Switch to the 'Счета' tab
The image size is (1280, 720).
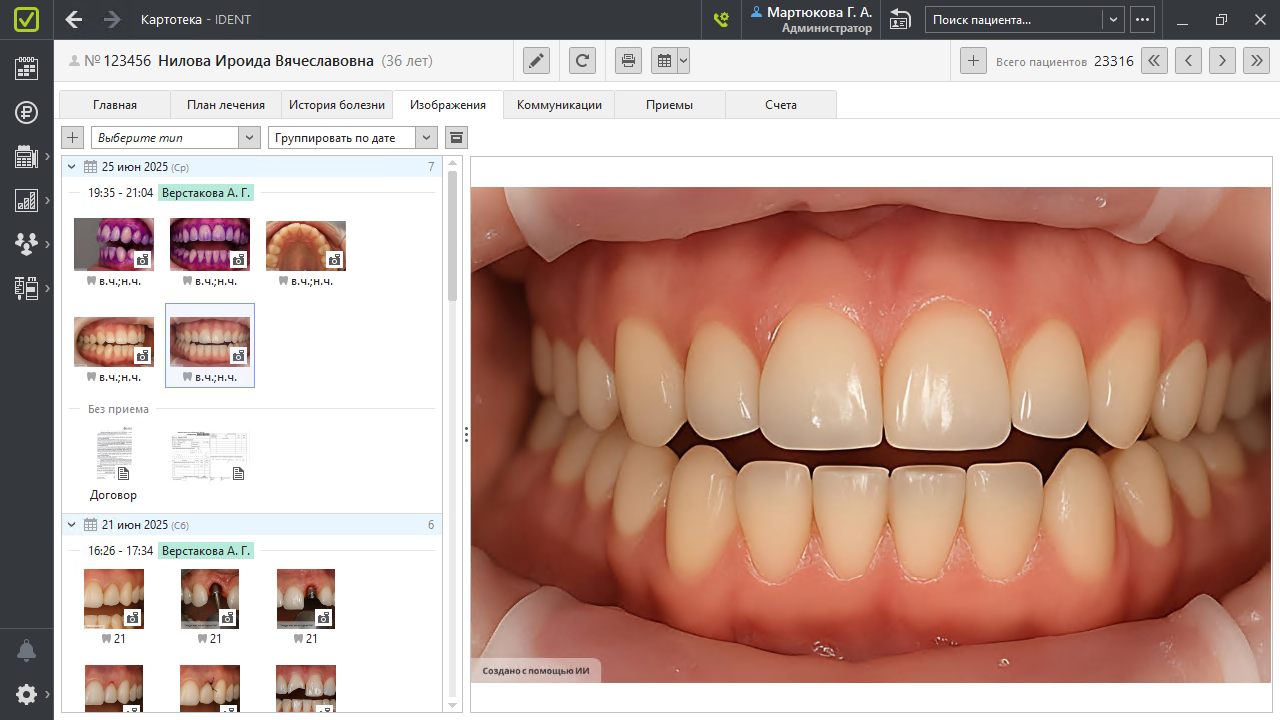coord(780,105)
